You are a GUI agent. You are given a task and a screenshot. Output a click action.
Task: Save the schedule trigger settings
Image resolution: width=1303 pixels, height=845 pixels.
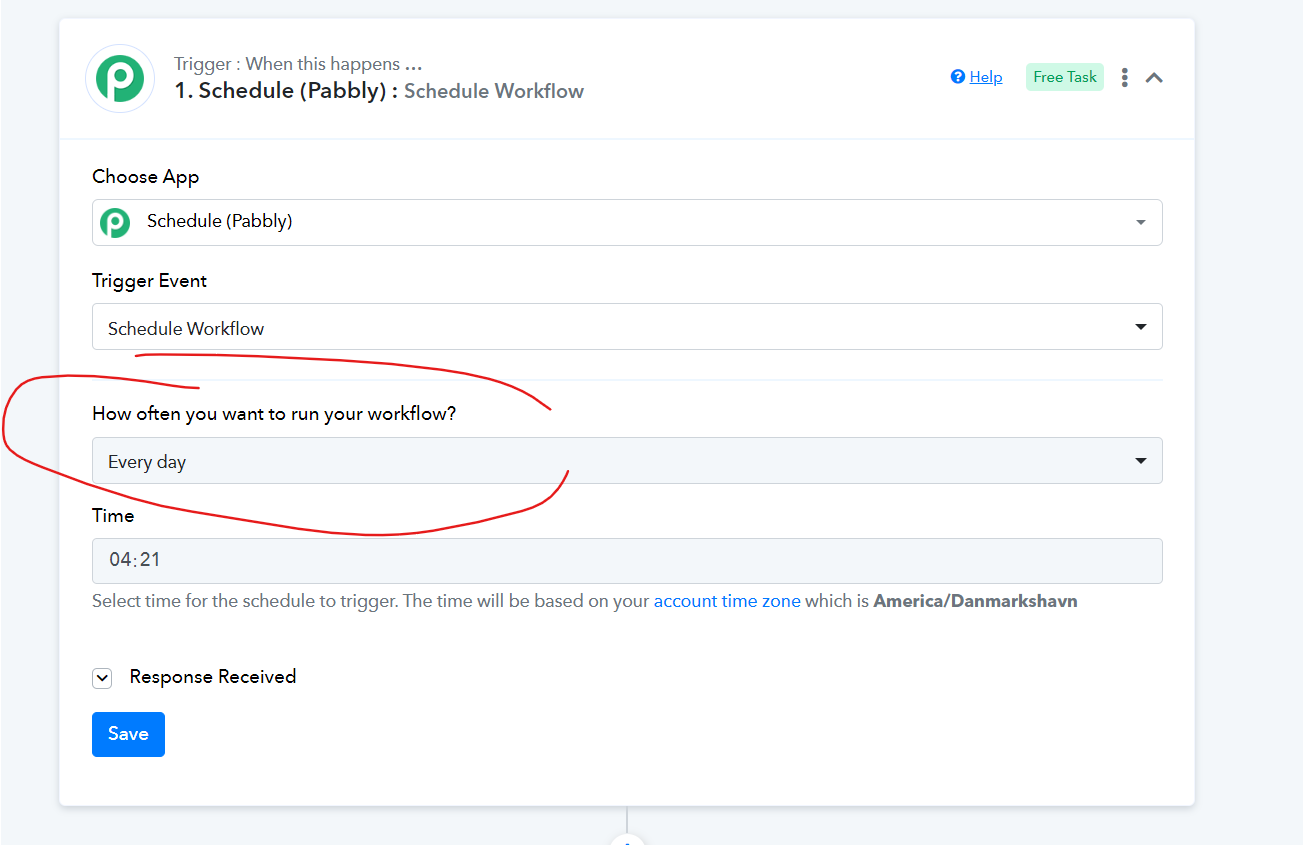pyautogui.click(x=128, y=734)
